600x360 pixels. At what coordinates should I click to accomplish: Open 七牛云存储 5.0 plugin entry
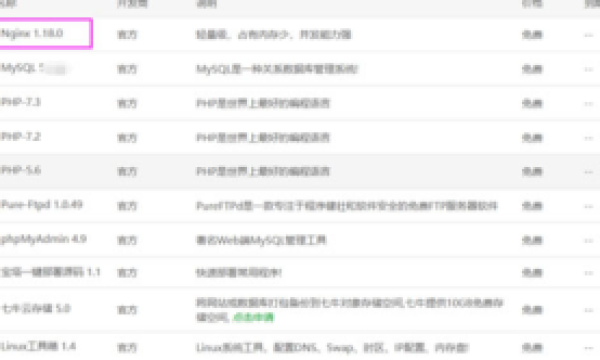coord(36,308)
